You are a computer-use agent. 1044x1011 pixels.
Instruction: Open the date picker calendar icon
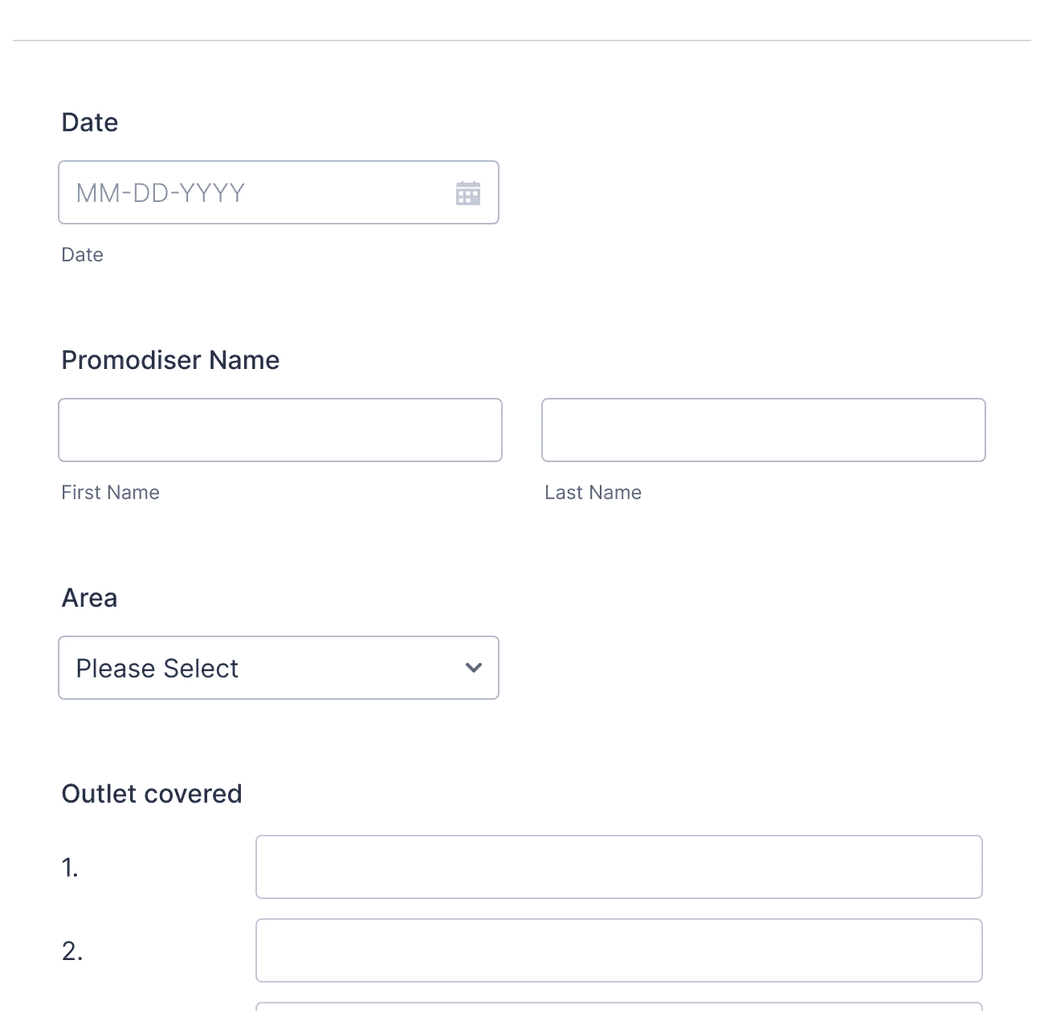click(468, 192)
